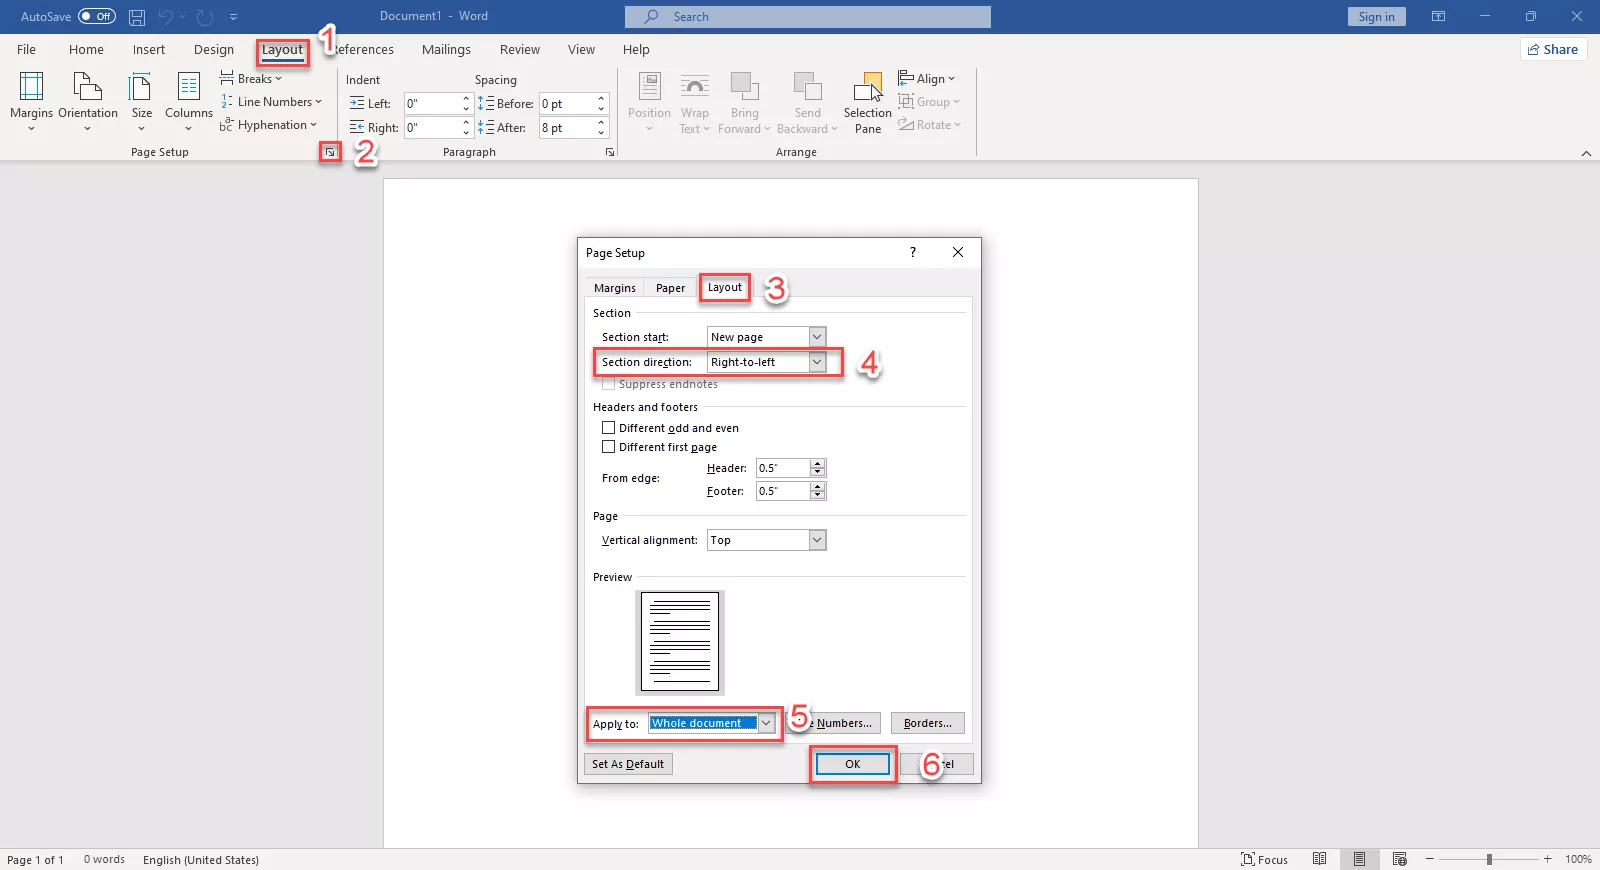
Task: Open the Margins gallery
Action: click(31, 100)
